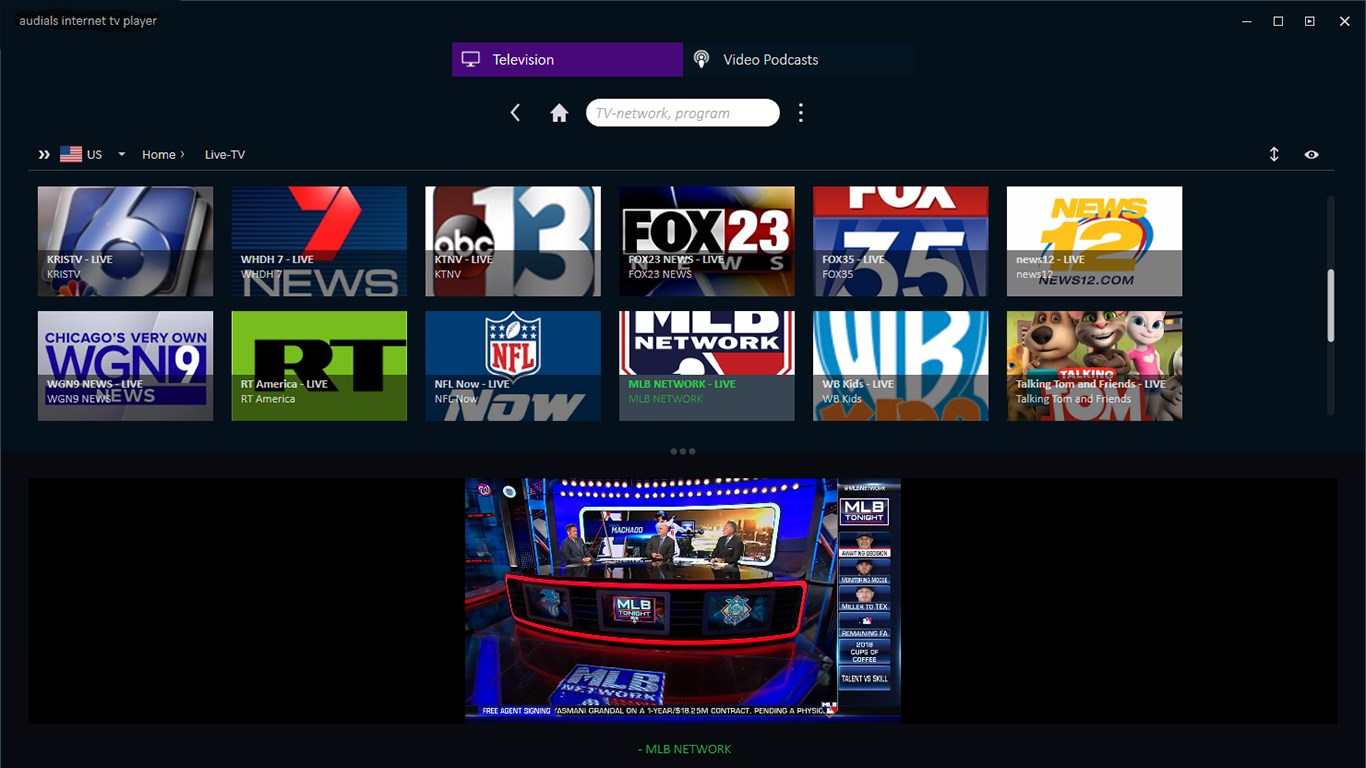The width and height of the screenshot is (1366, 768).
Task: Click the Television monitor icon
Action: pyautogui.click(x=471, y=60)
